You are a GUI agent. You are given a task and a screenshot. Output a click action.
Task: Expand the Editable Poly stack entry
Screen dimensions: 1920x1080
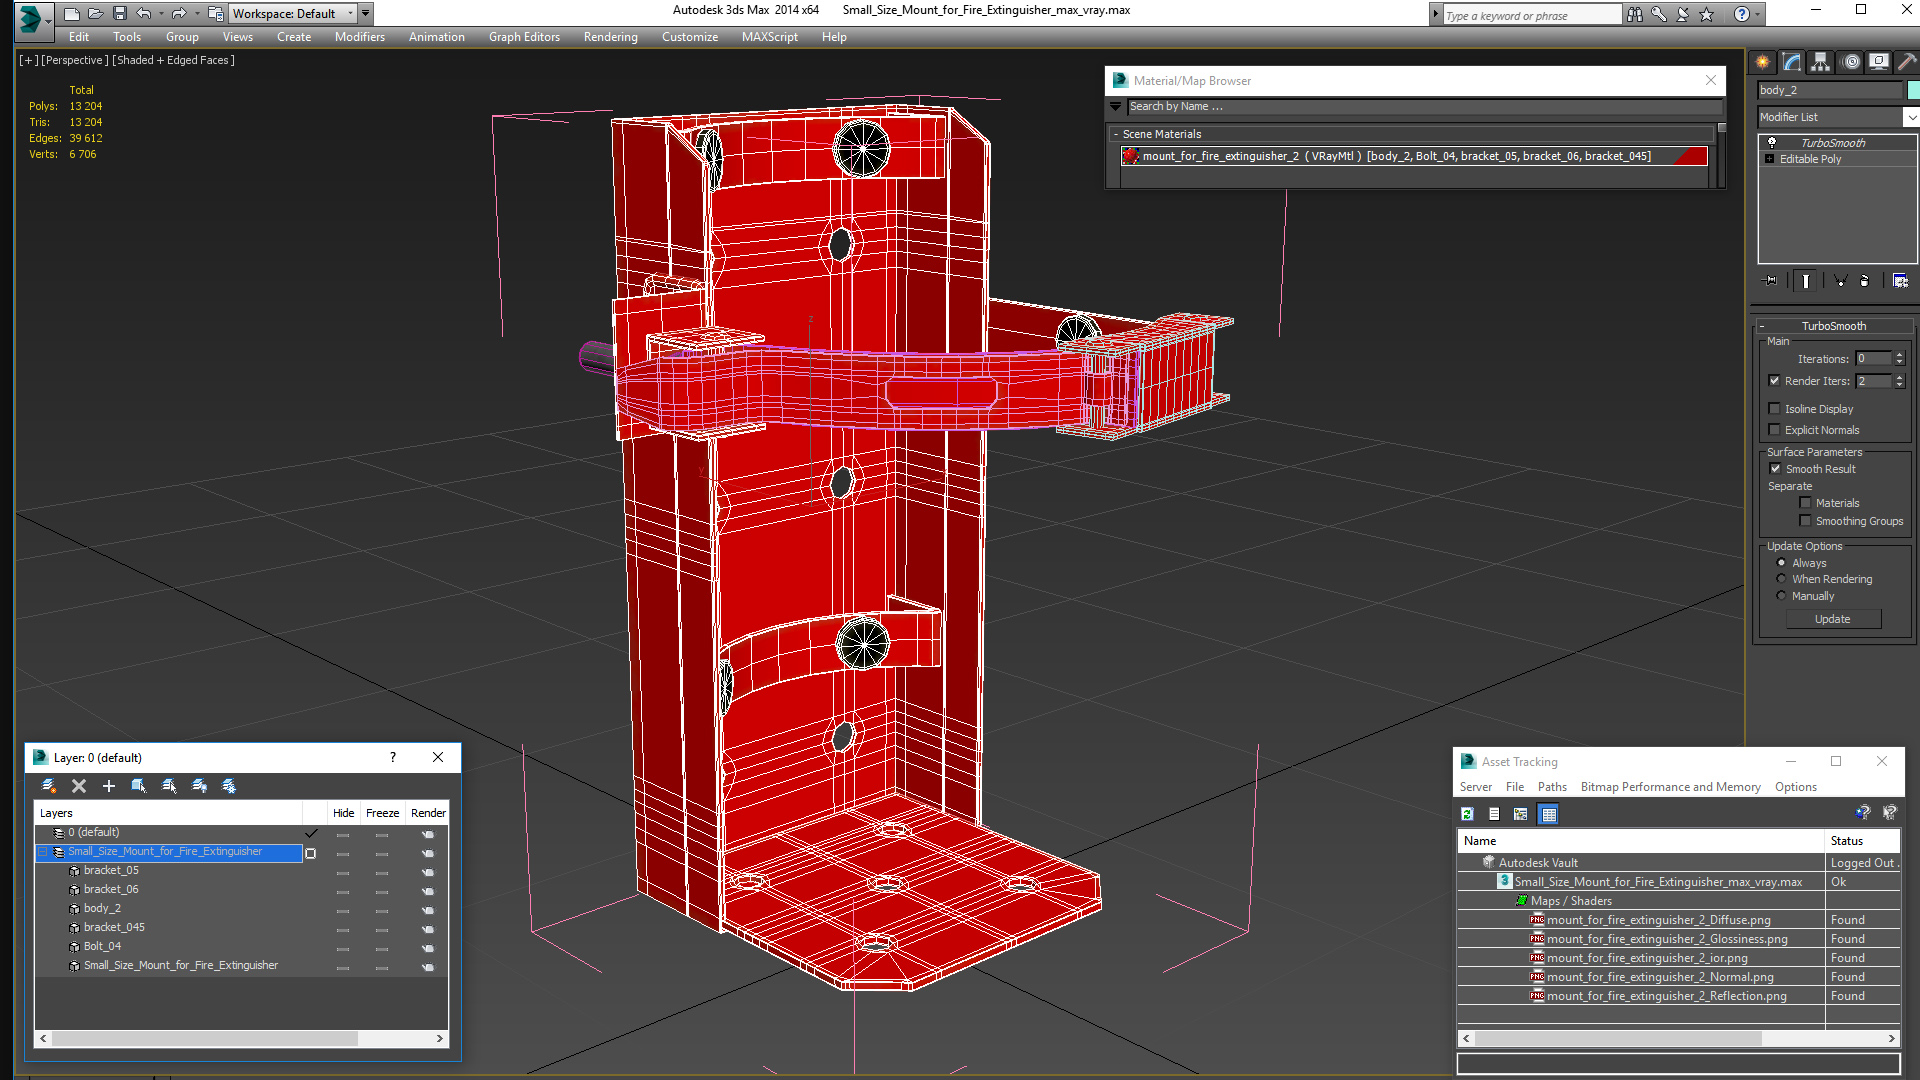[x=1770, y=159]
